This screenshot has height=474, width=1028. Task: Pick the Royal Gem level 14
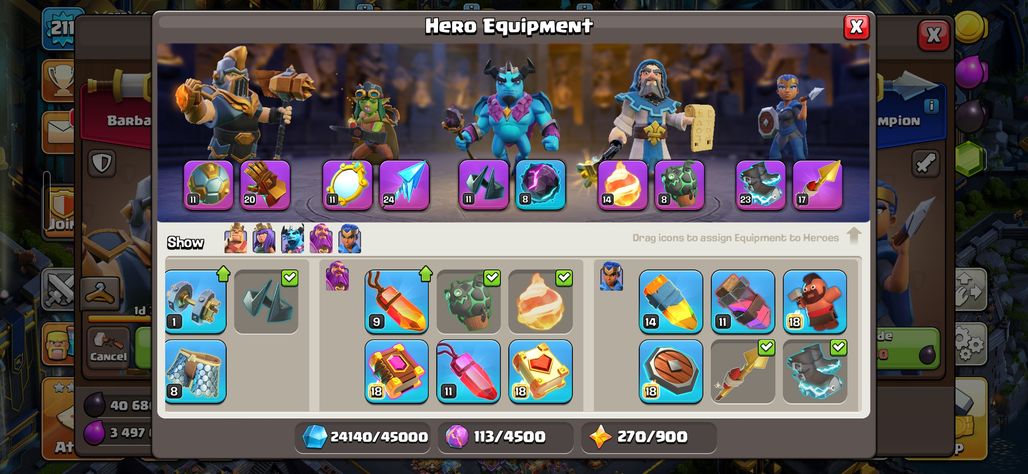pos(671,302)
